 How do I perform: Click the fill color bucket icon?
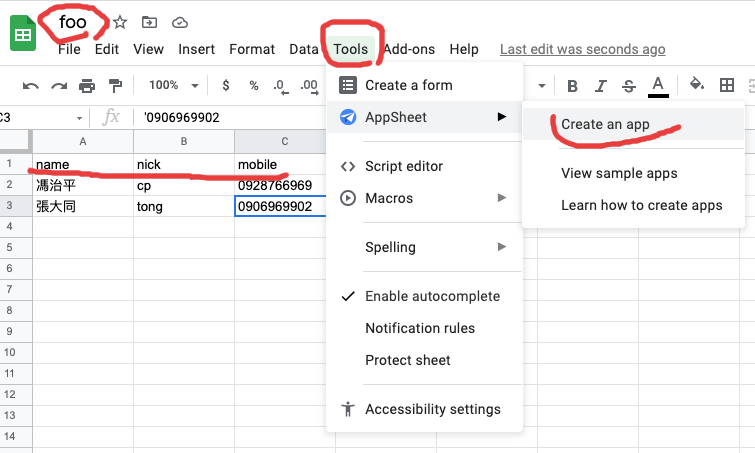pos(697,86)
